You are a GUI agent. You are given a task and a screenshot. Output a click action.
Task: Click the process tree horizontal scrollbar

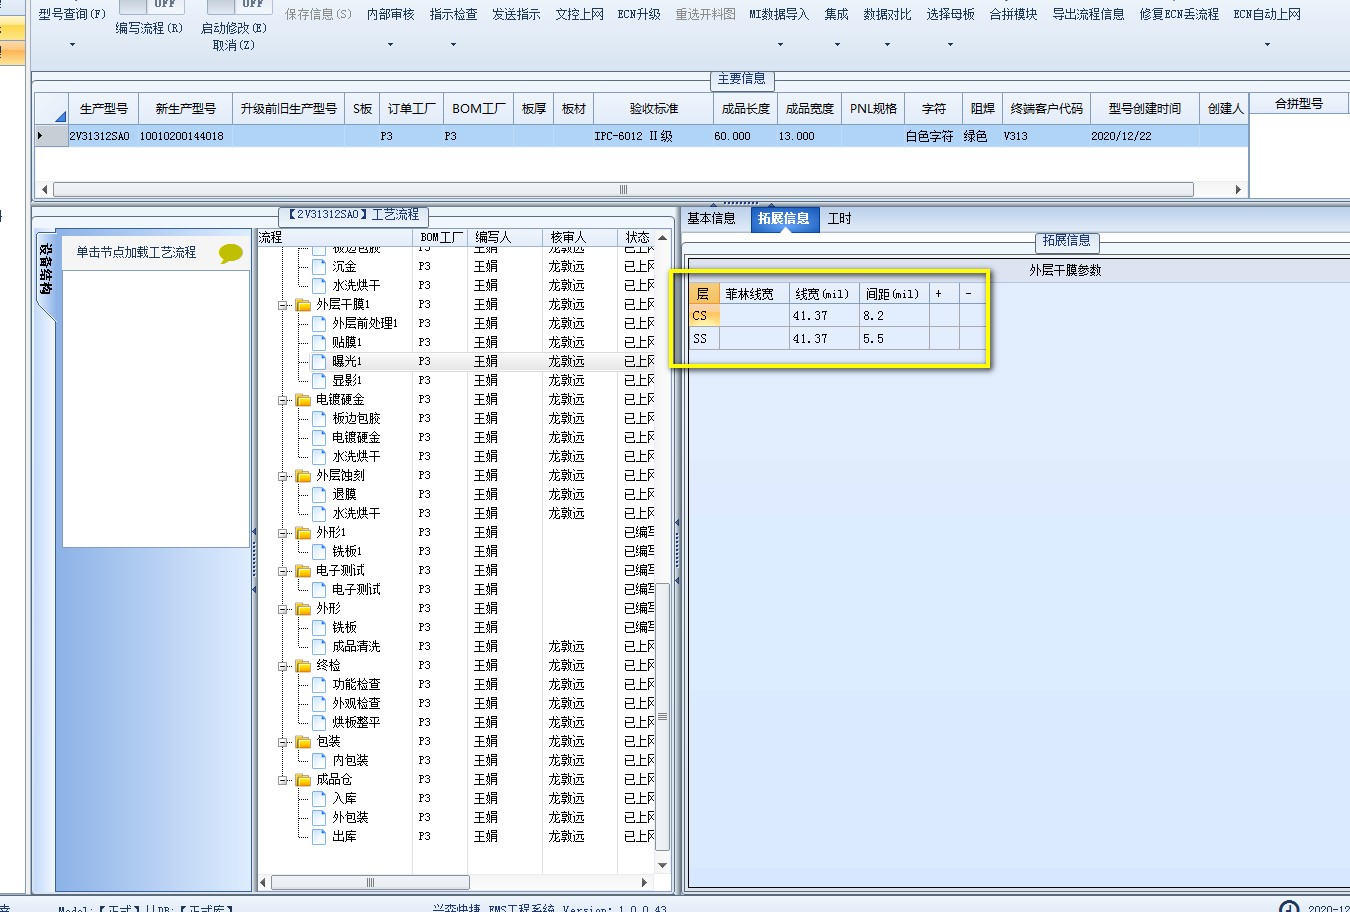click(370, 882)
